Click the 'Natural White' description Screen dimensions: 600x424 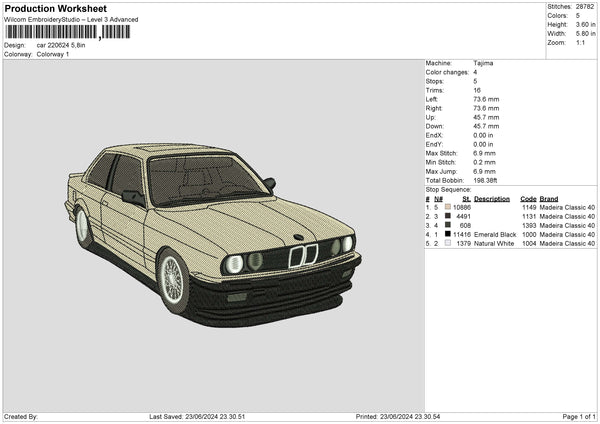494,243
